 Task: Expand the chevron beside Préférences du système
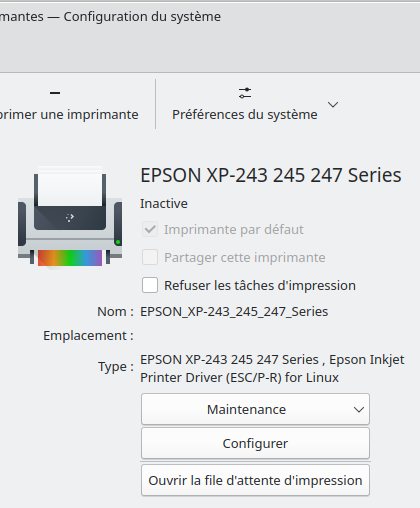pos(333,105)
